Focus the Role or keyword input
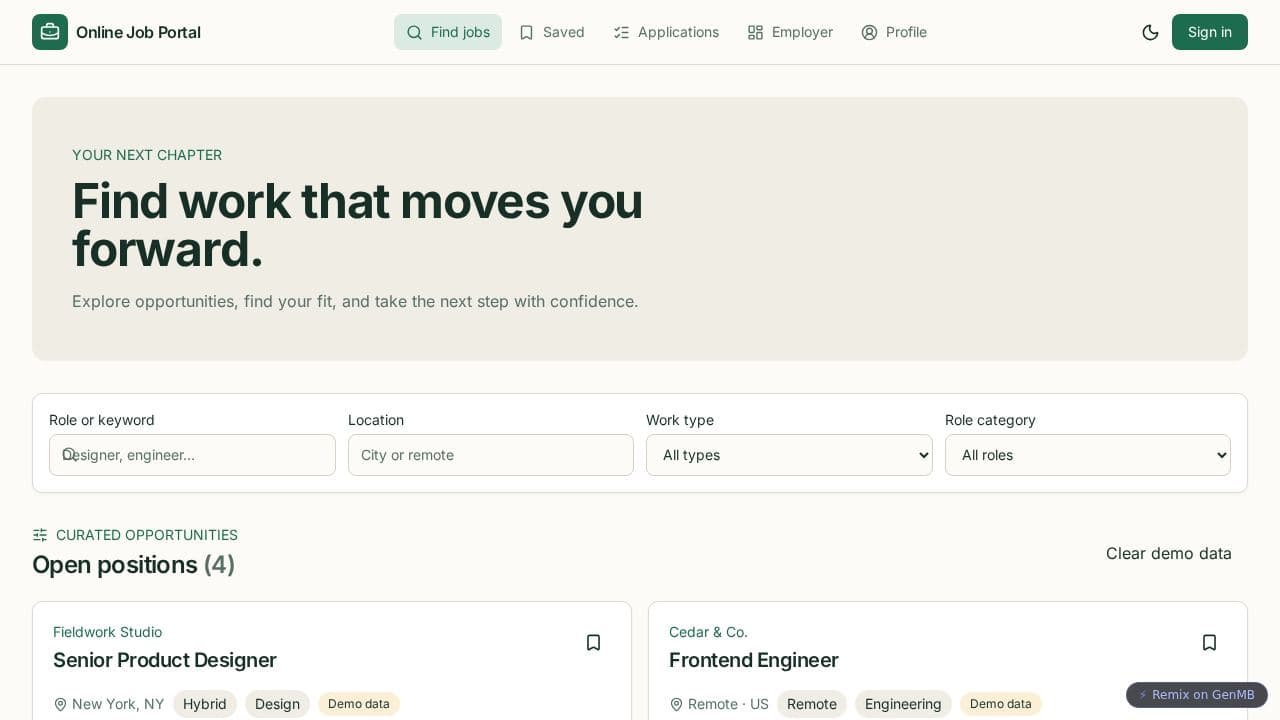The width and height of the screenshot is (1280, 720). 192,455
